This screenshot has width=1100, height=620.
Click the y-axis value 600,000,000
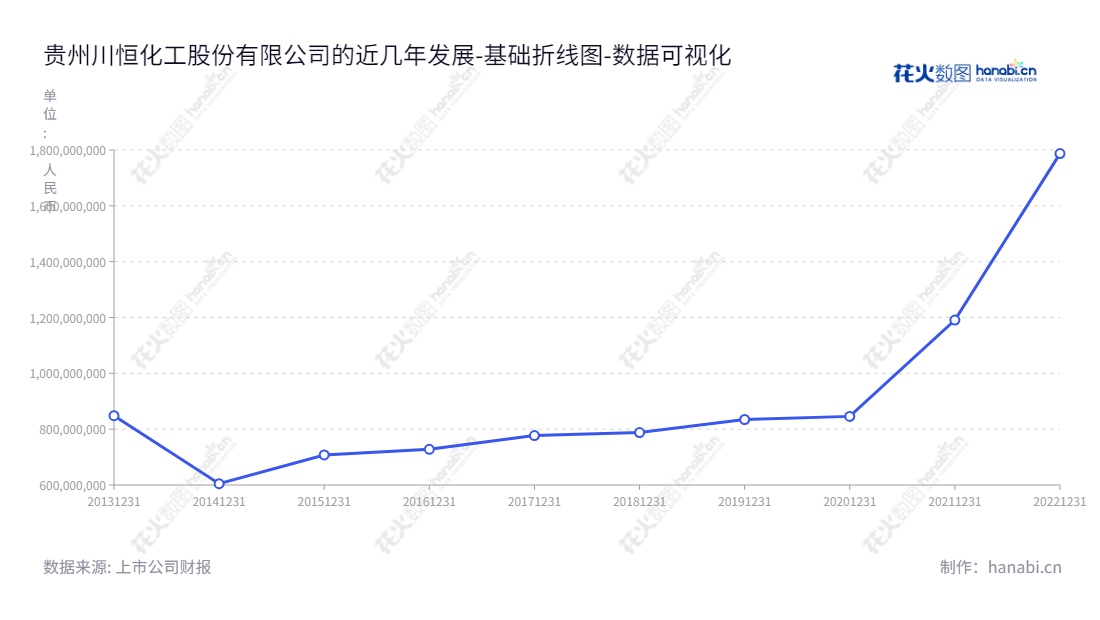coord(73,485)
